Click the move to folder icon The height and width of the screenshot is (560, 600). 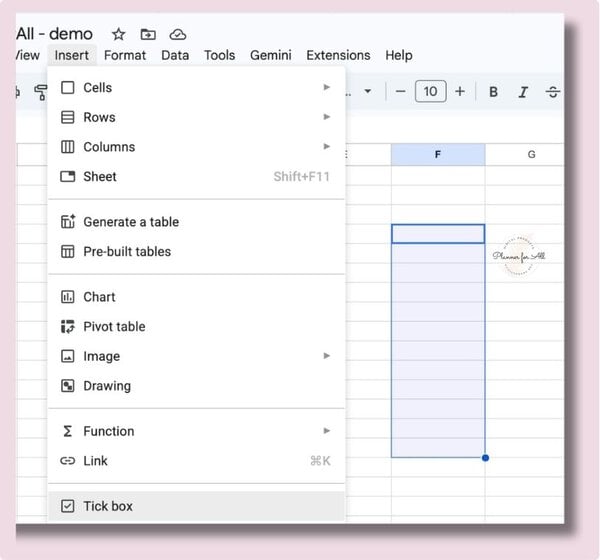(x=148, y=34)
